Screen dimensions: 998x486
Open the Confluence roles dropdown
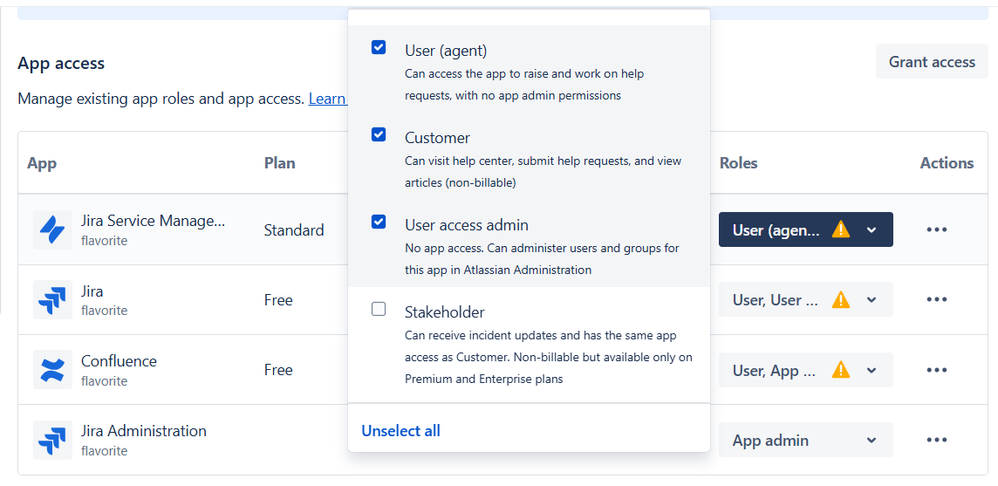tap(806, 370)
